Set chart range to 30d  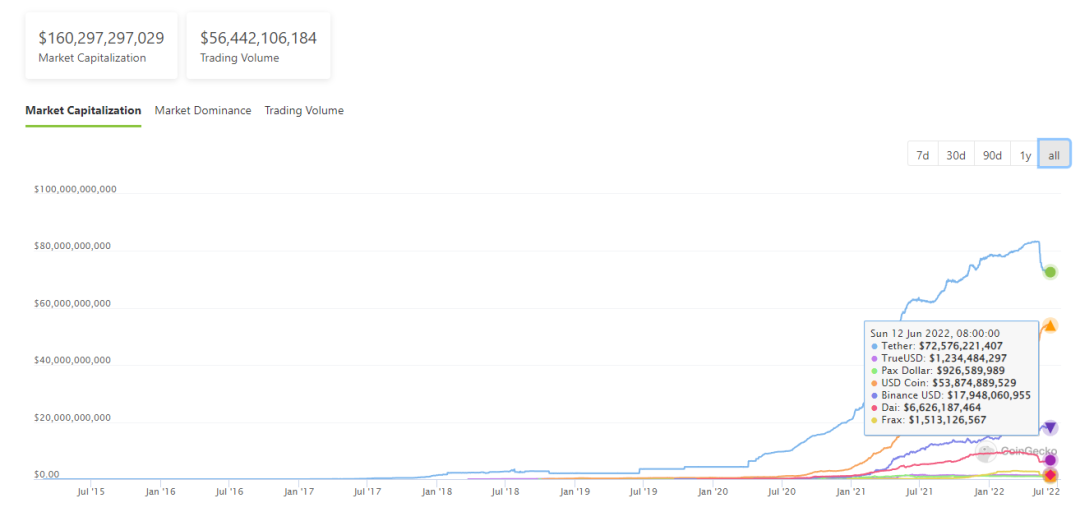pyautogui.click(x=955, y=156)
